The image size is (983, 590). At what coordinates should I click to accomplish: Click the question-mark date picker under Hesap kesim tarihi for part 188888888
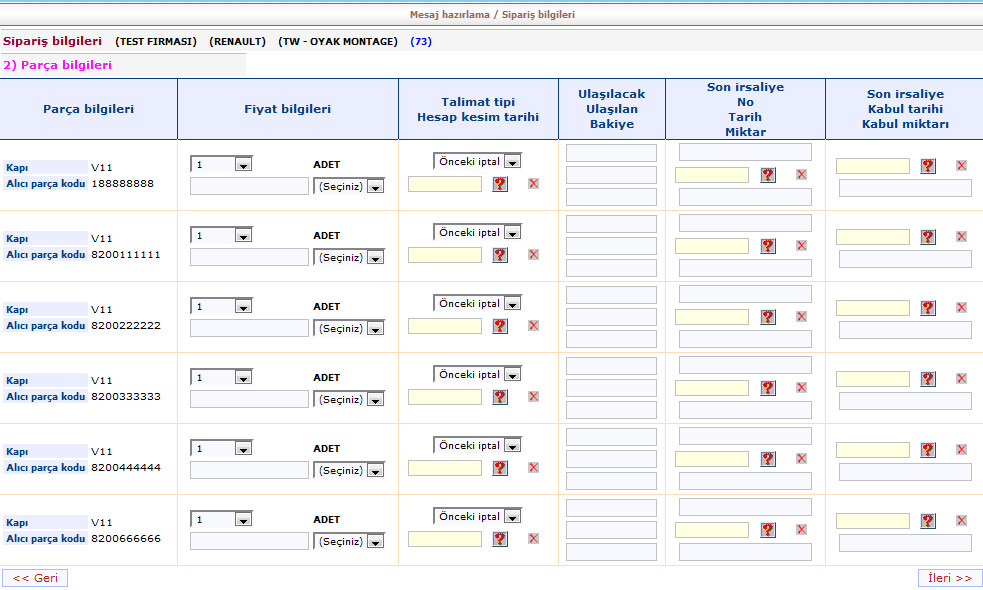pos(500,184)
